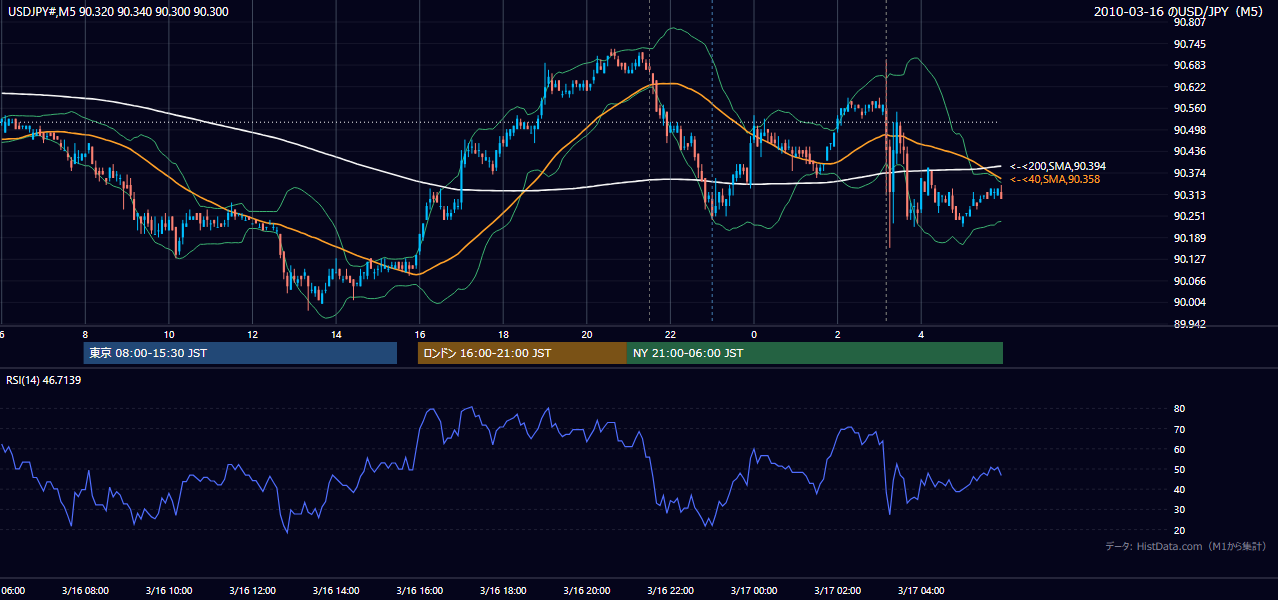Screen dimensions: 1278x600
Task: Click the RSI 50 level label
Action: (1179, 469)
